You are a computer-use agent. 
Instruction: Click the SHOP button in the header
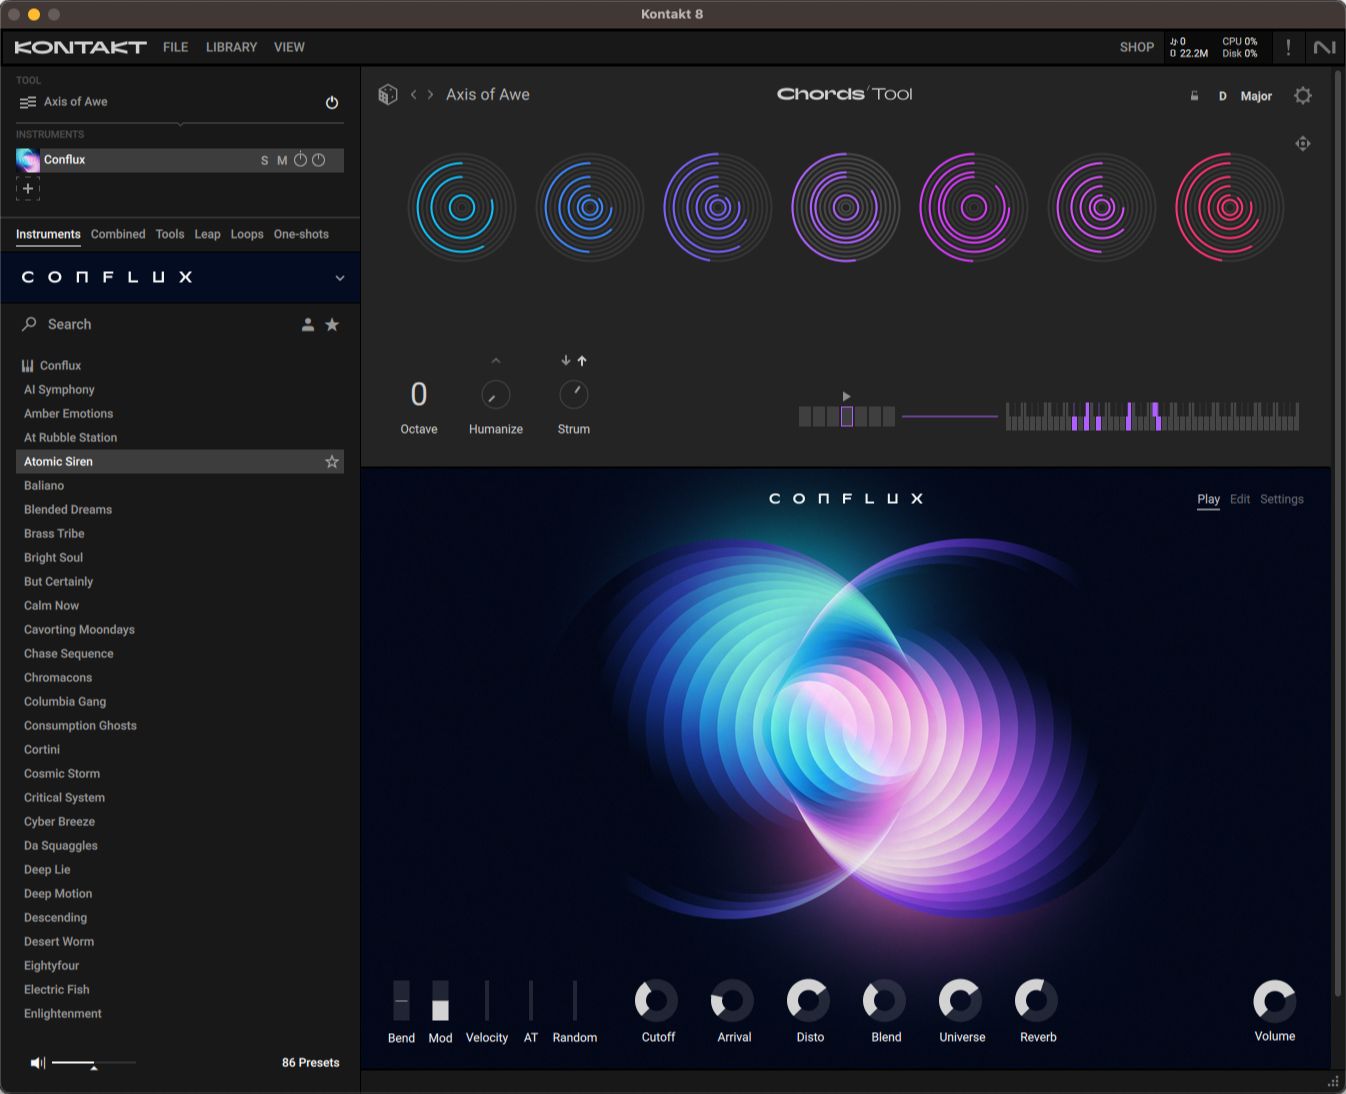pos(1136,47)
